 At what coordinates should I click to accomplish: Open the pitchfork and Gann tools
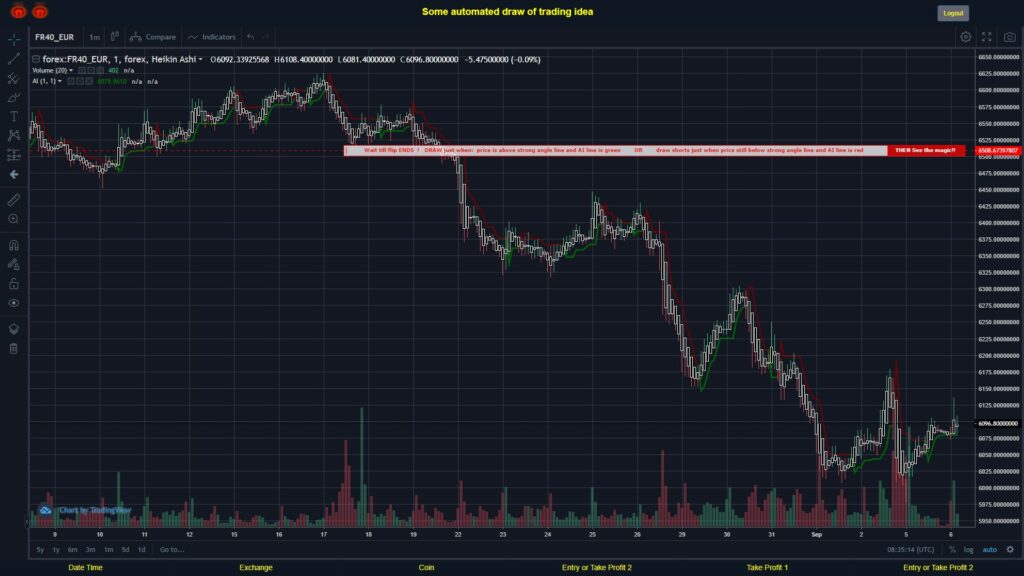(14, 78)
